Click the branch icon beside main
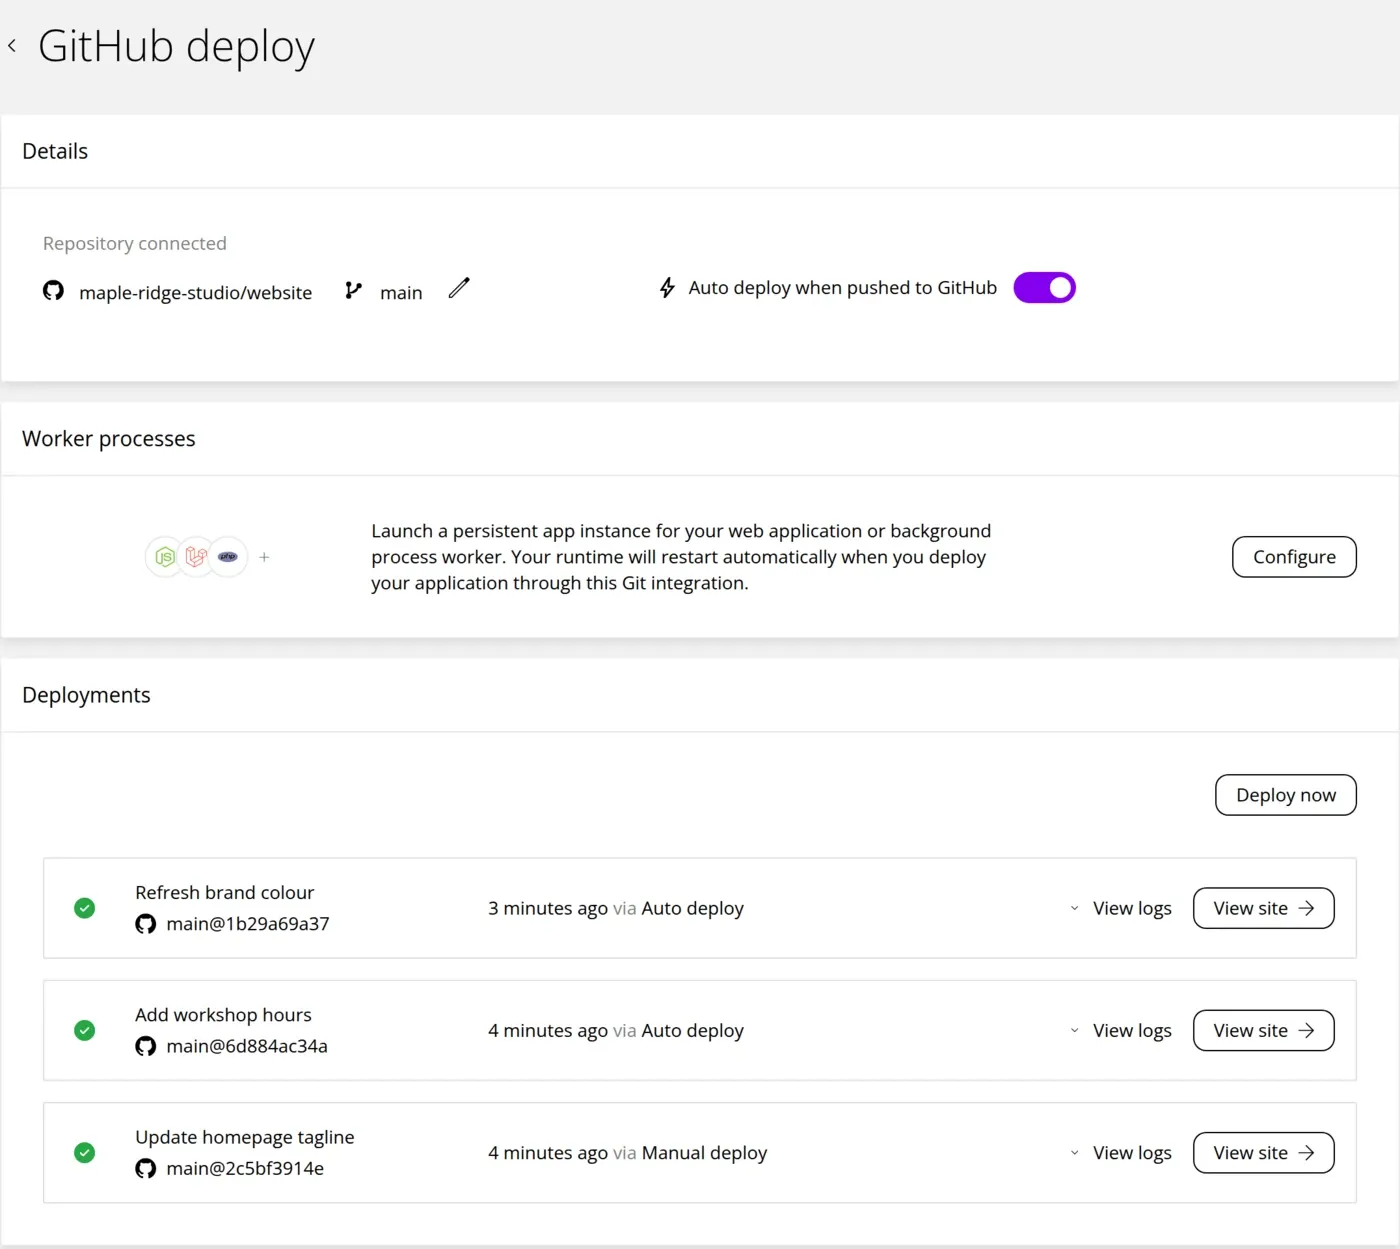Viewport: 1400px width, 1249px height. pyautogui.click(x=353, y=290)
